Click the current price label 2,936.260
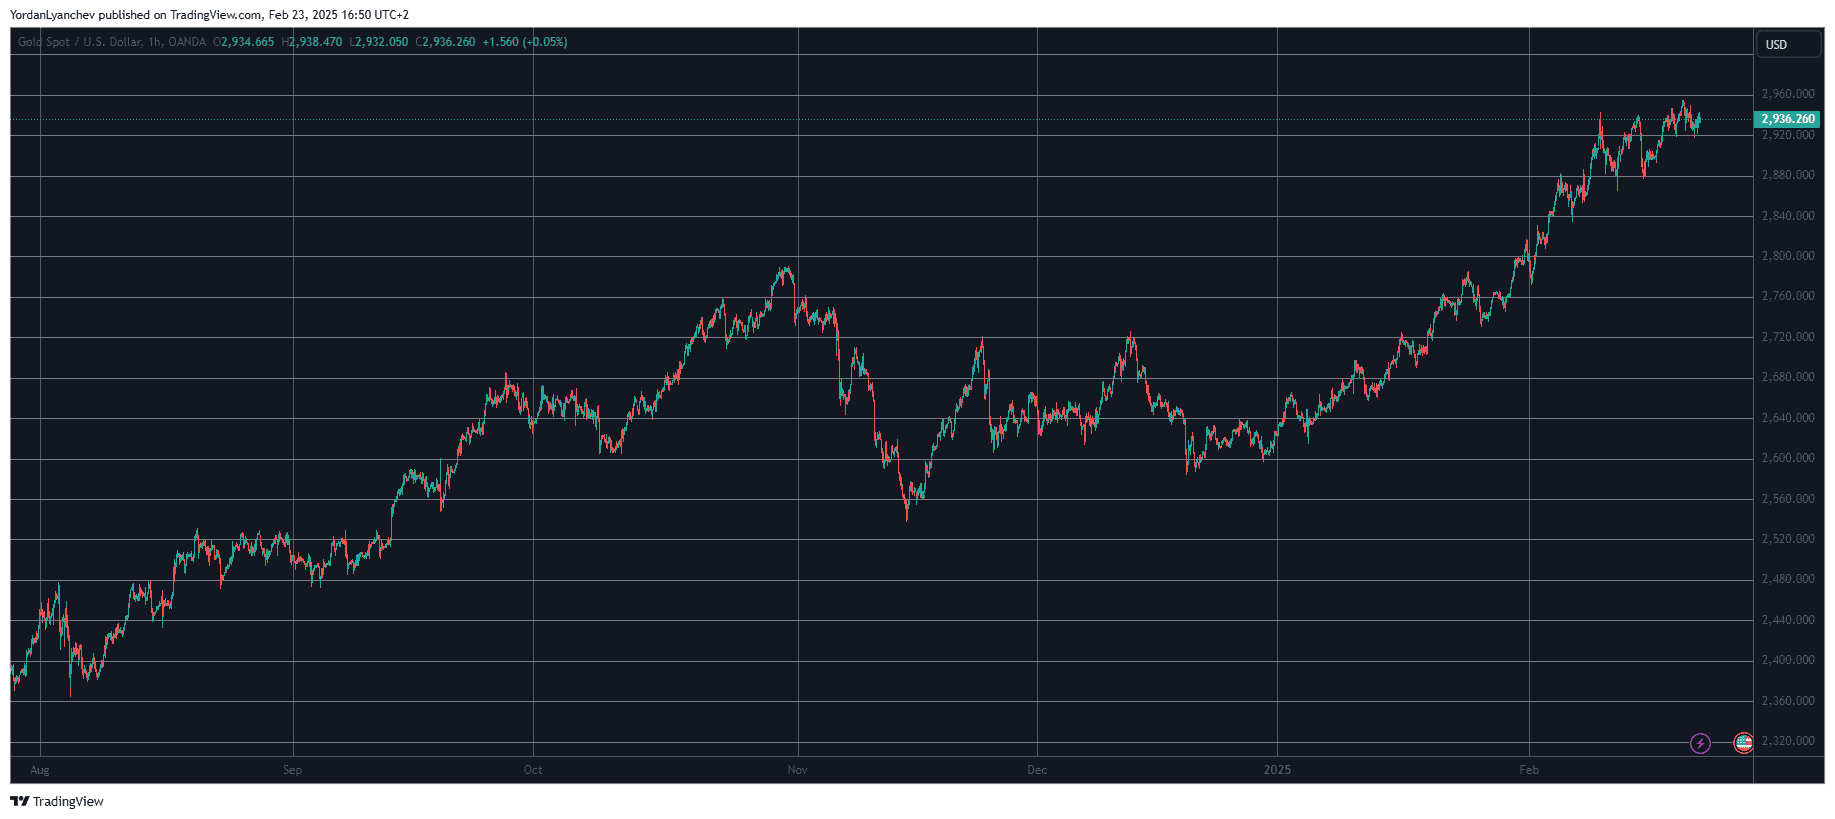The image size is (1835, 819). (x=1788, y=119)
